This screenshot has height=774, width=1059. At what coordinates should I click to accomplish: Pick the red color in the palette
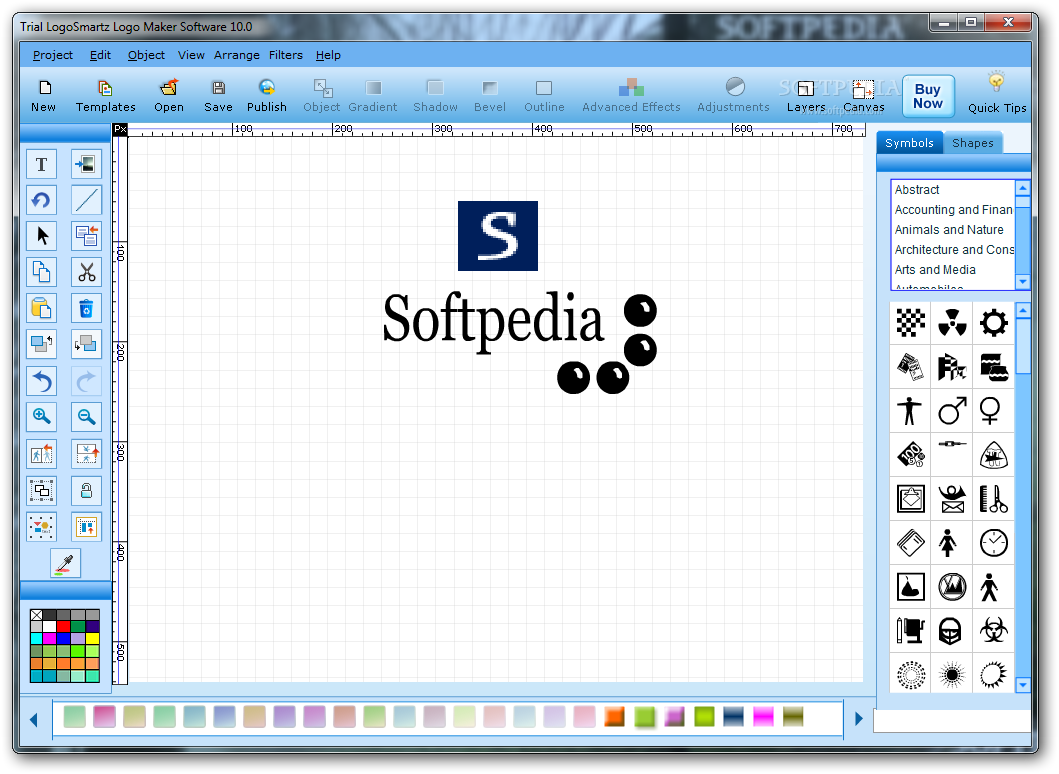click(x=63, y=626)
